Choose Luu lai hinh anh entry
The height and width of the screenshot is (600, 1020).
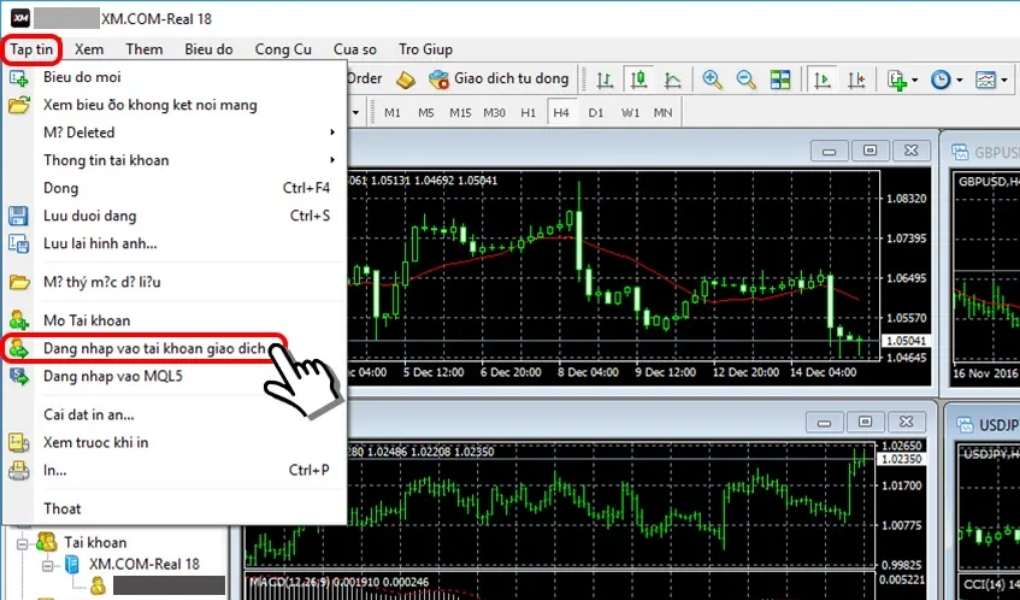click(174, 243)
